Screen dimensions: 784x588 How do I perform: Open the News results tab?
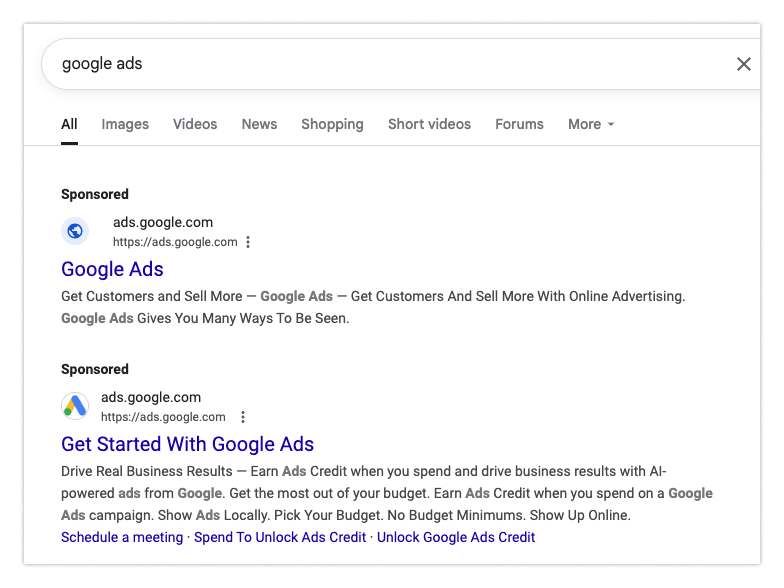[x=259, y=124]
